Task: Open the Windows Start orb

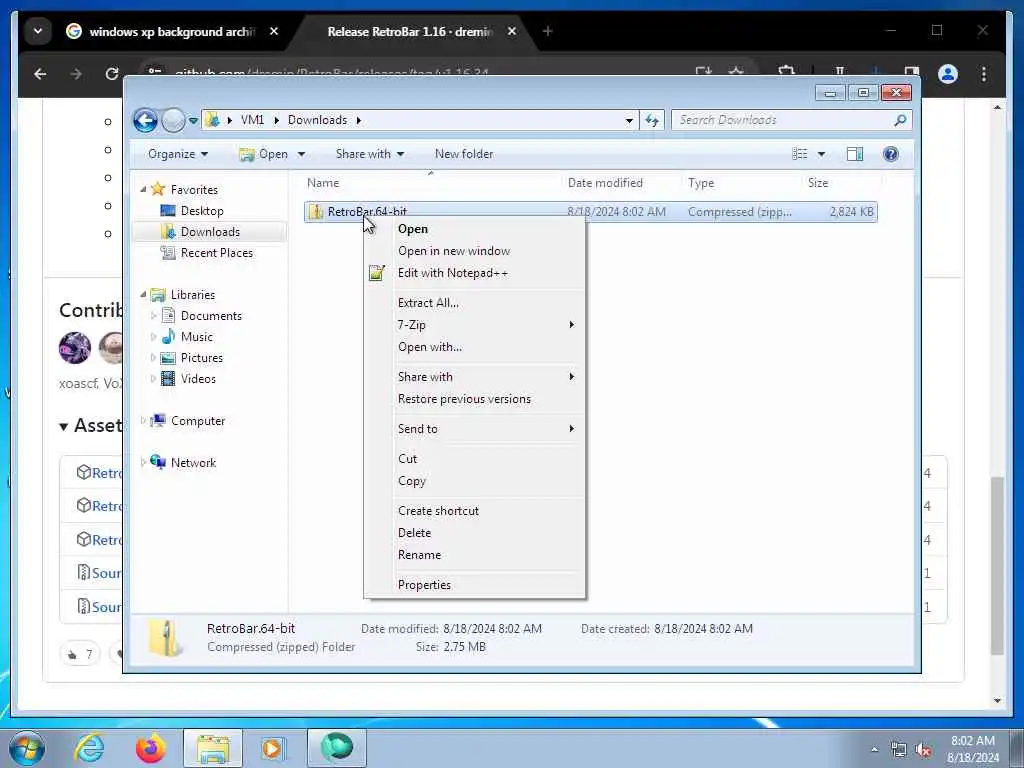Action: [27, 748]
